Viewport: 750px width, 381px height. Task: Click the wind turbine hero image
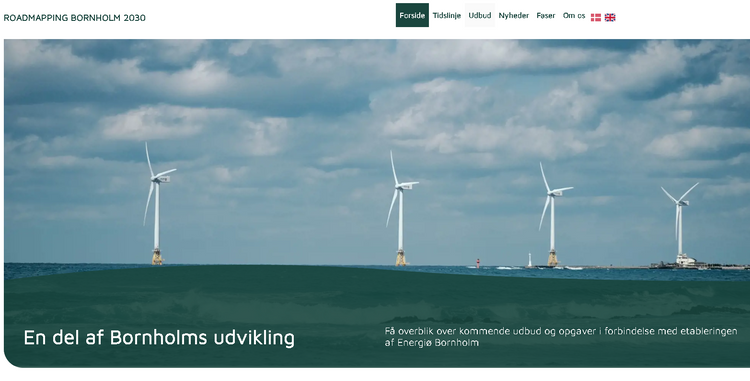tap(377, 203)
